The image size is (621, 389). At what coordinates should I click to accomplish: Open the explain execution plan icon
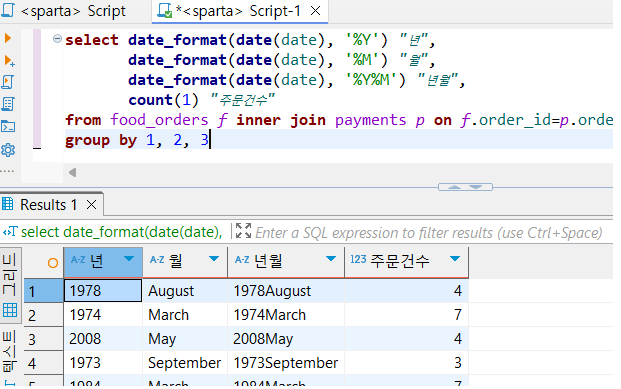8,104
